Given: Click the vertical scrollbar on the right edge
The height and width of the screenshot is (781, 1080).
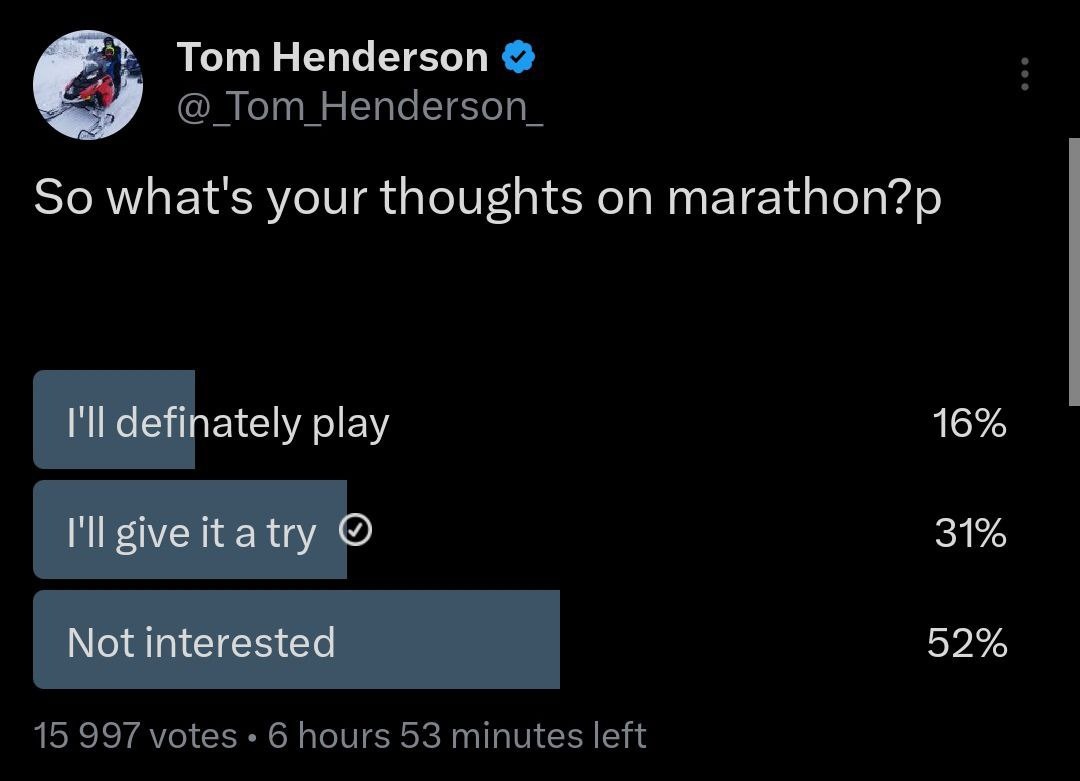Looking at the screenshot, I should pos(1073,270).
